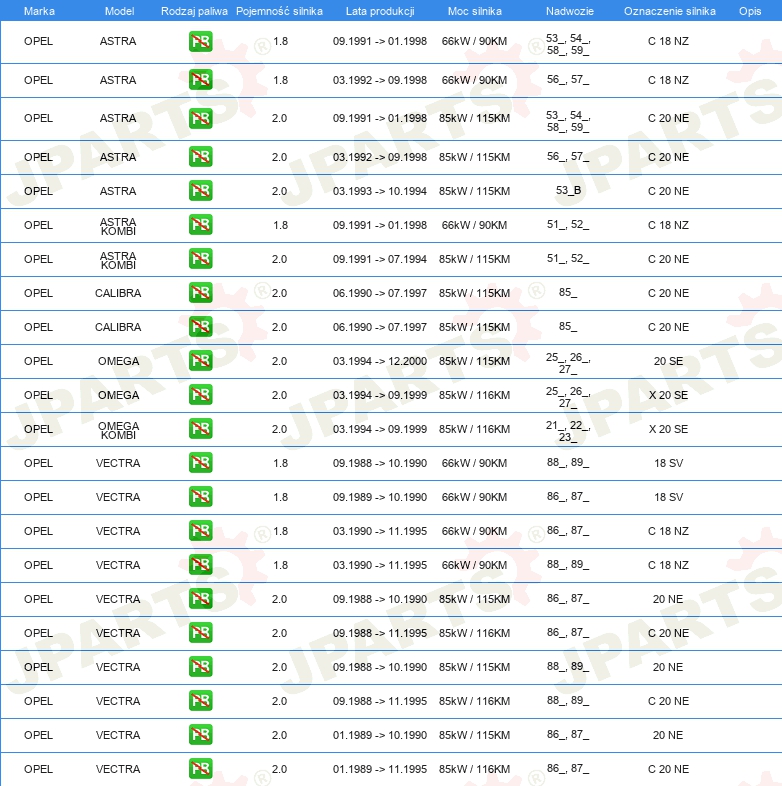Viewport: 782px width, 786px height.
Task: Click petrol icon in Omega Kombi row
Action: tap(201, 429)
